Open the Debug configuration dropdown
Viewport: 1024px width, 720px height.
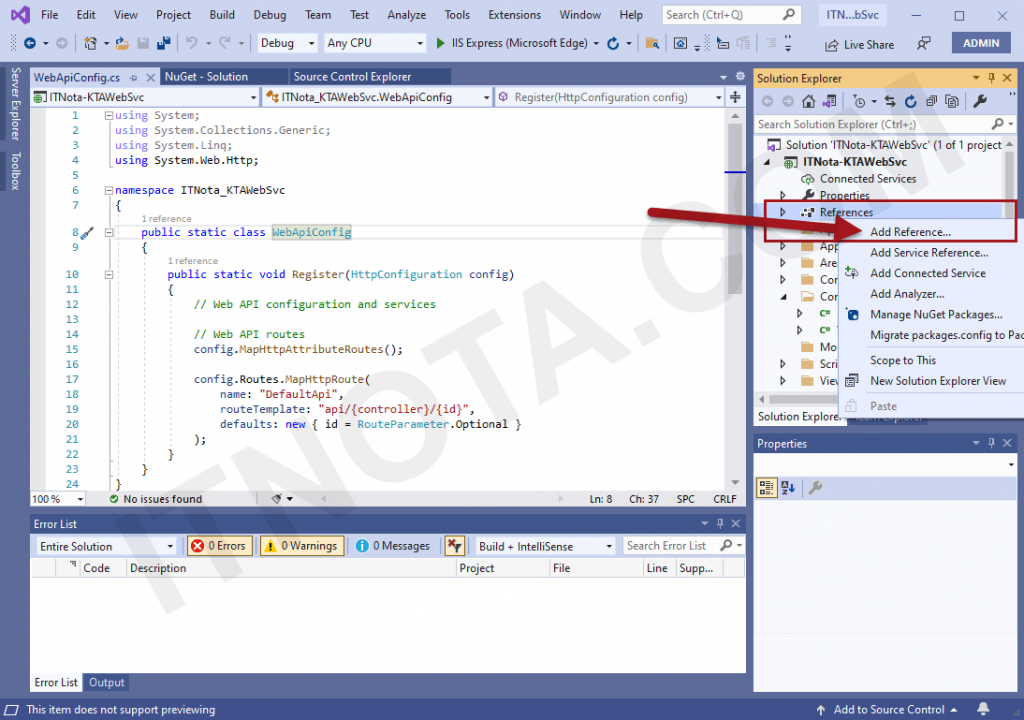(288, 43)
